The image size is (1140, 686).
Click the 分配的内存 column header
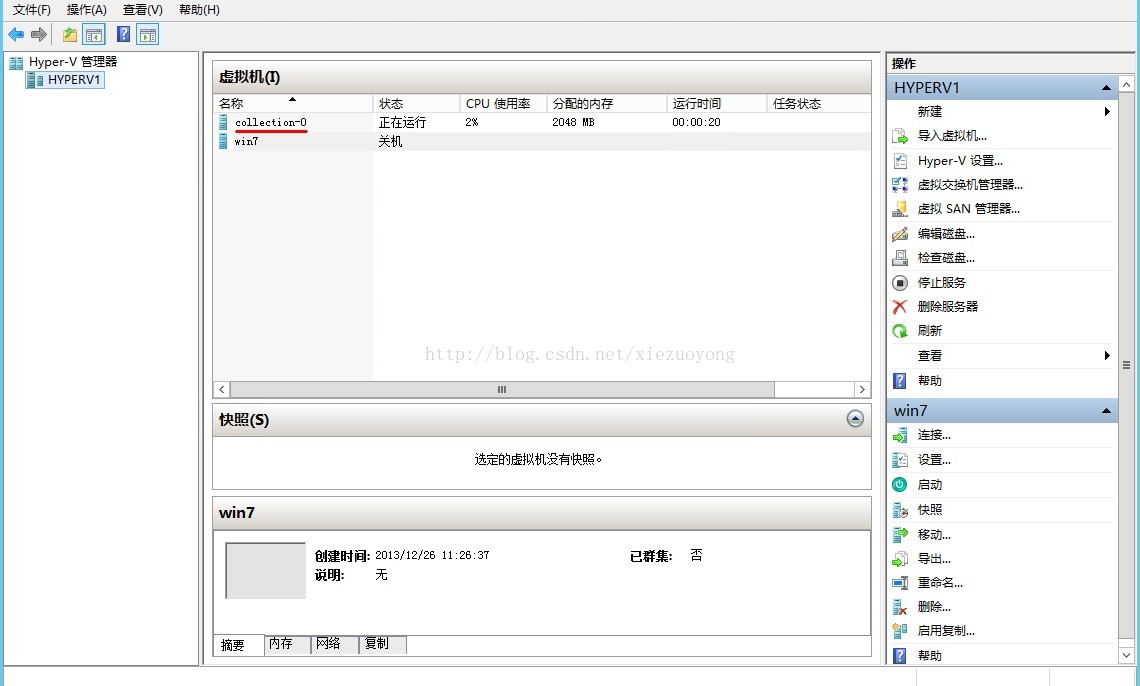(606, 103)
